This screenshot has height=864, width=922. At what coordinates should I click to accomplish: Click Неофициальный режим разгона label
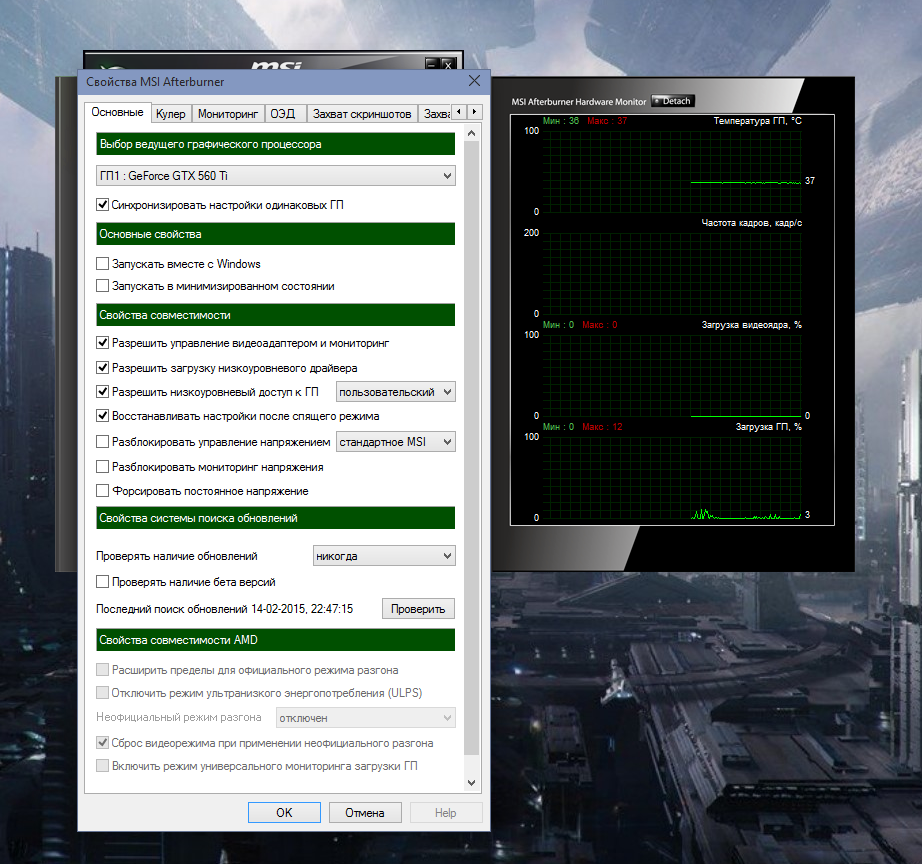(179, 718)
